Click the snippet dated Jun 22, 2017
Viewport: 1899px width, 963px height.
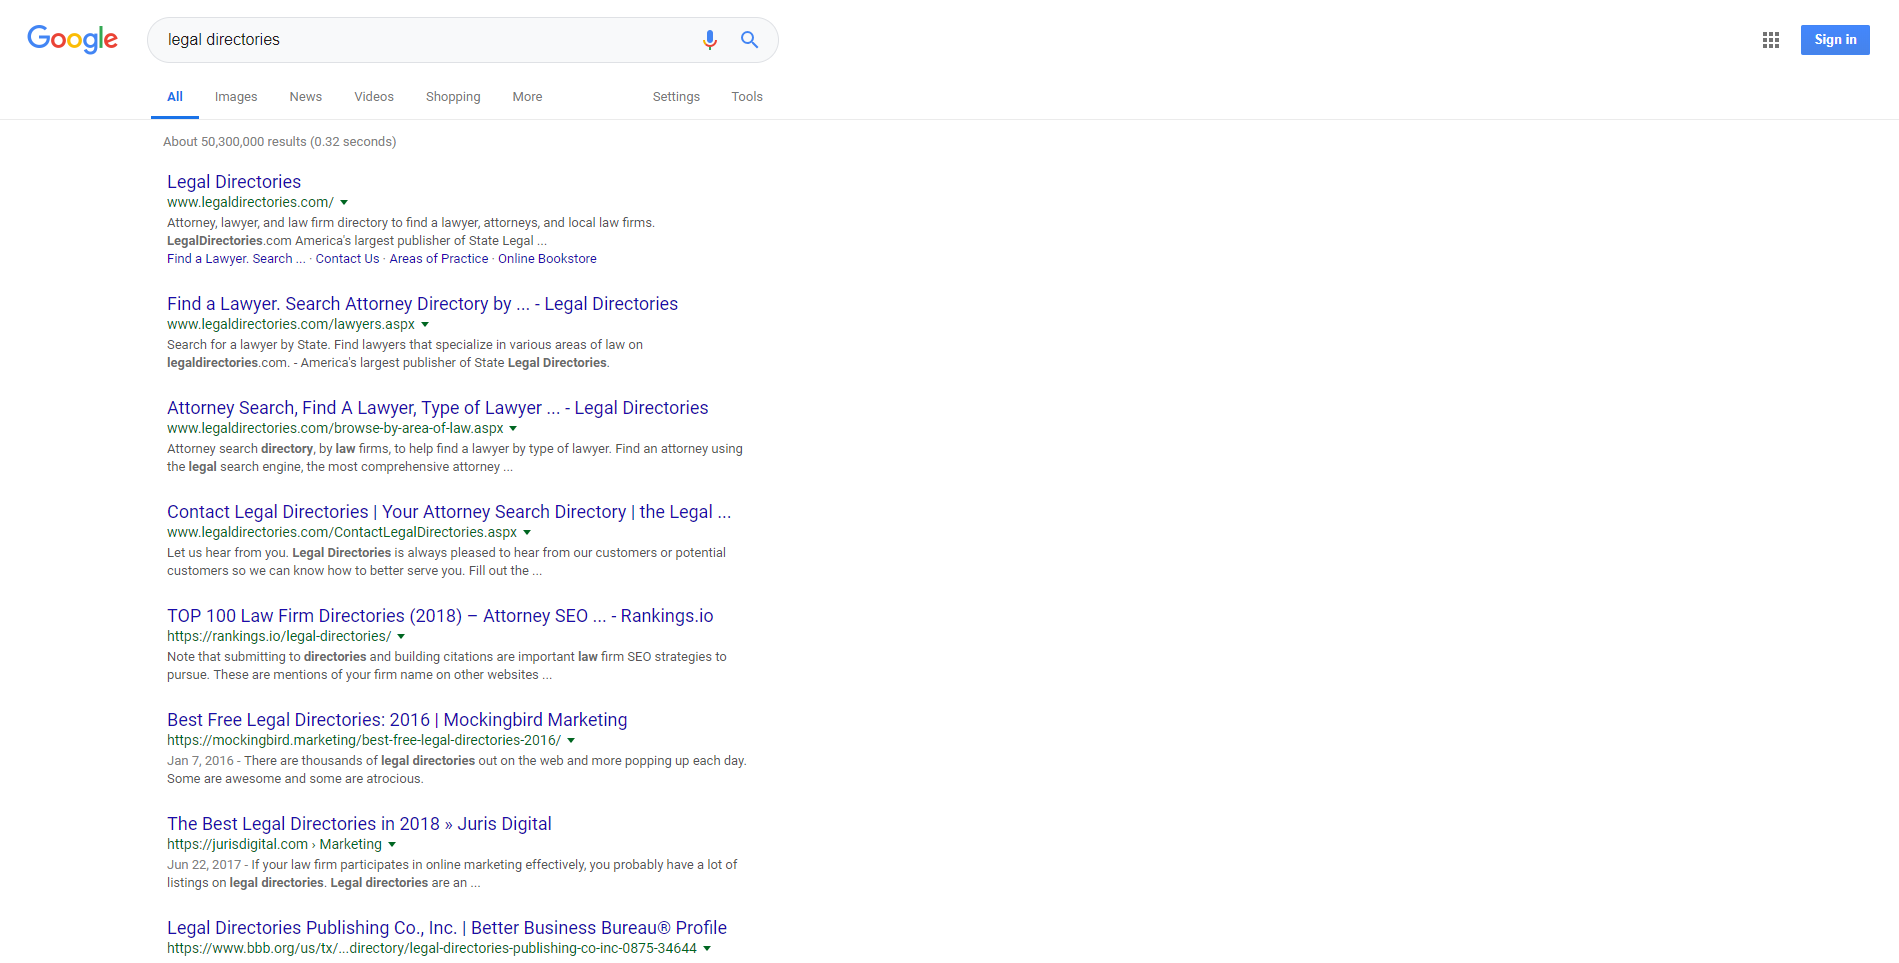[452, 874]
